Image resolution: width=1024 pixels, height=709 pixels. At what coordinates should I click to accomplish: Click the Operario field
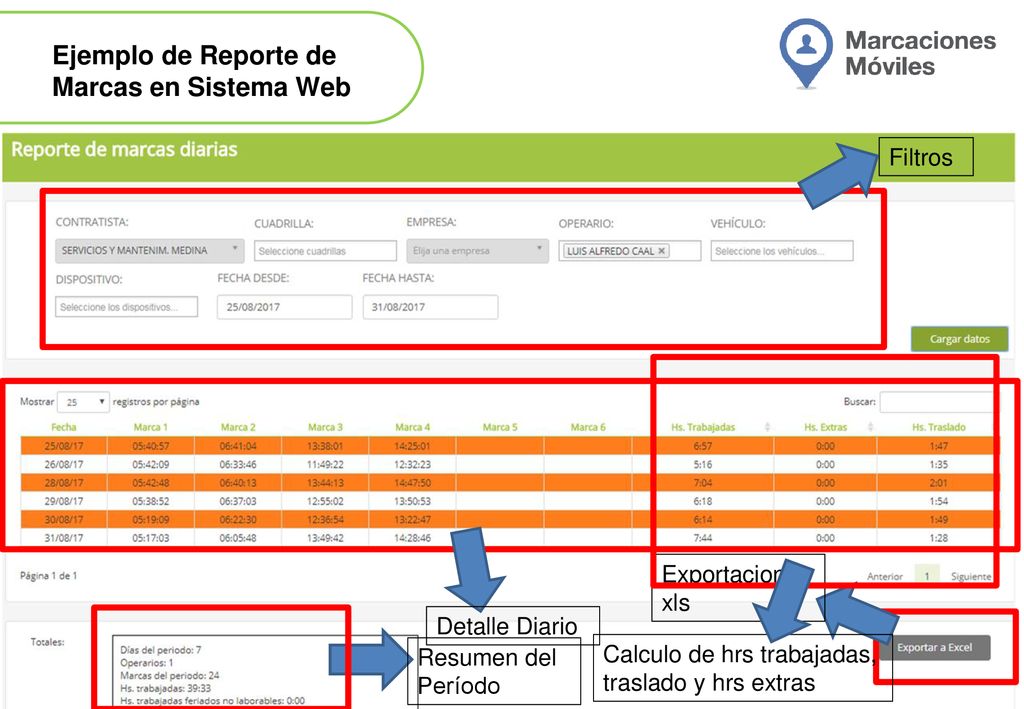pyautogui.click(x=630, y=251)
